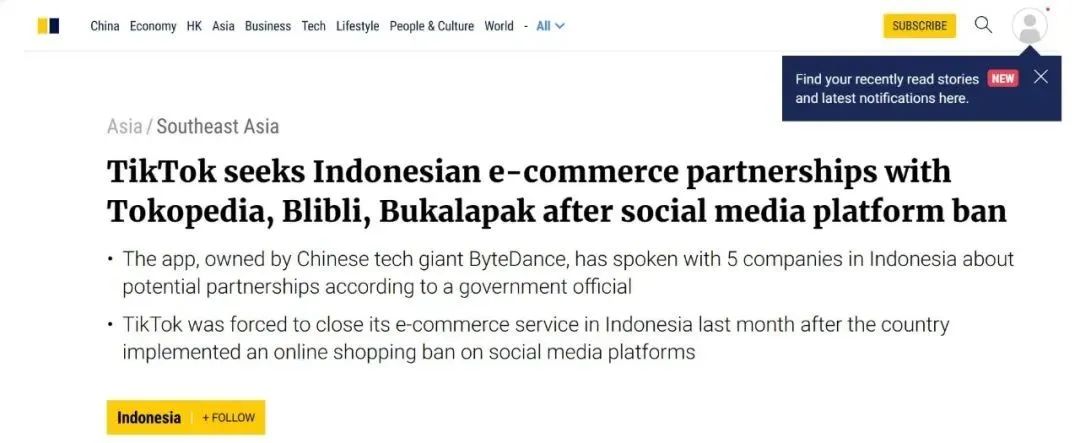This screenshot has width=1080, height=443.
Task: Go to the Economy section
Action: (x=153, y=26)
